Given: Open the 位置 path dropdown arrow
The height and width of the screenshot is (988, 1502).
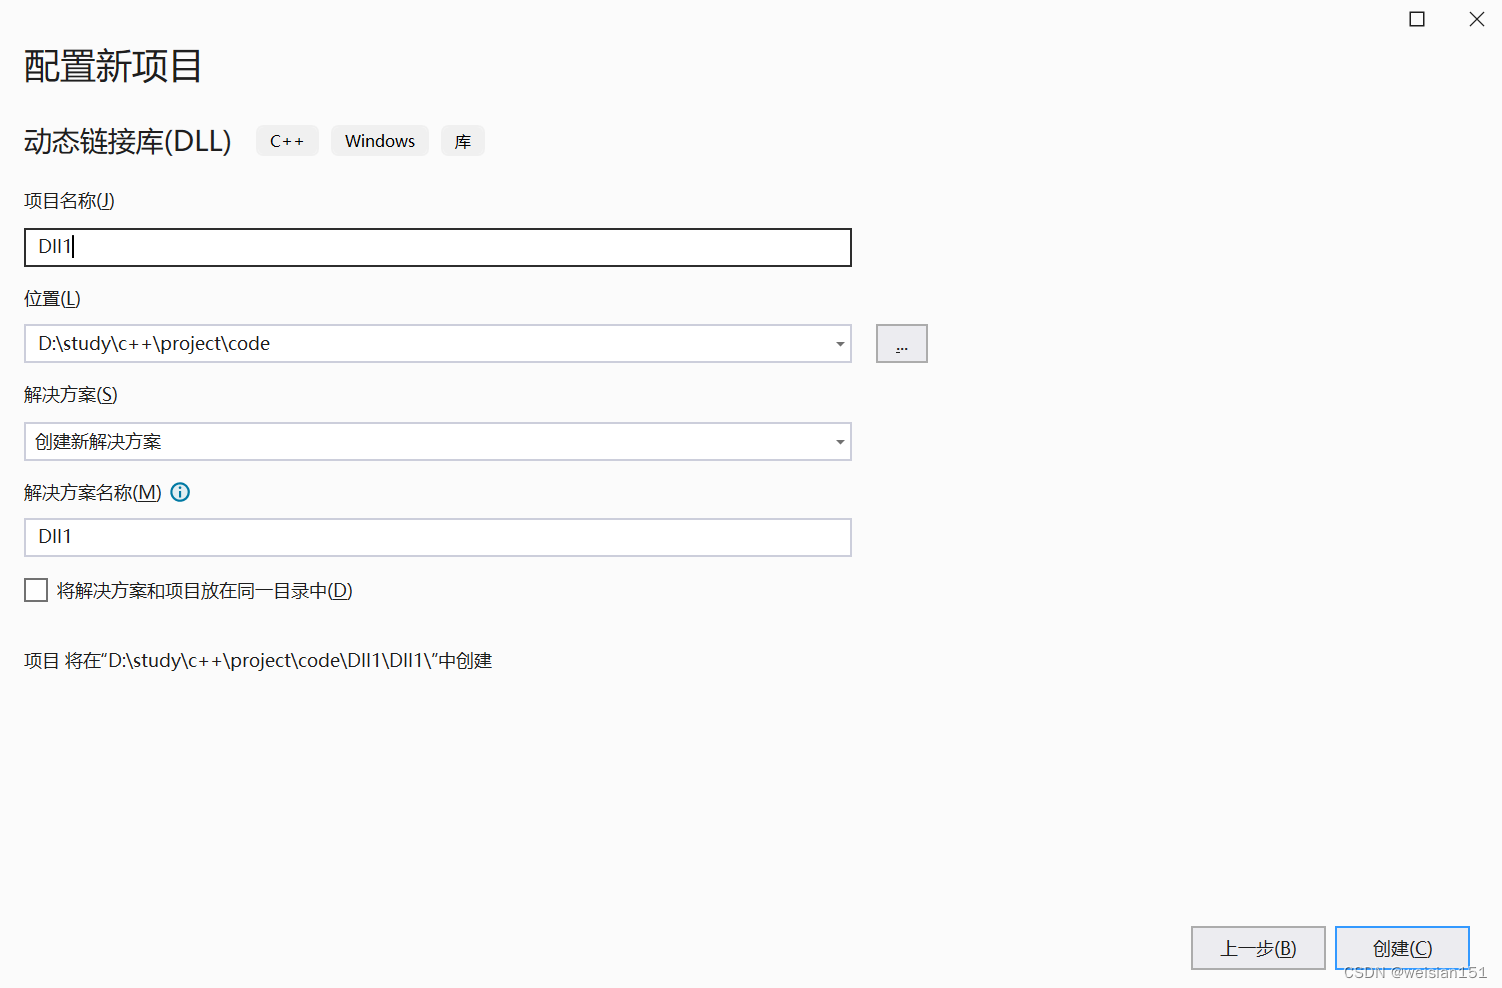Looking at the screenshot, I should click(840, 344).
